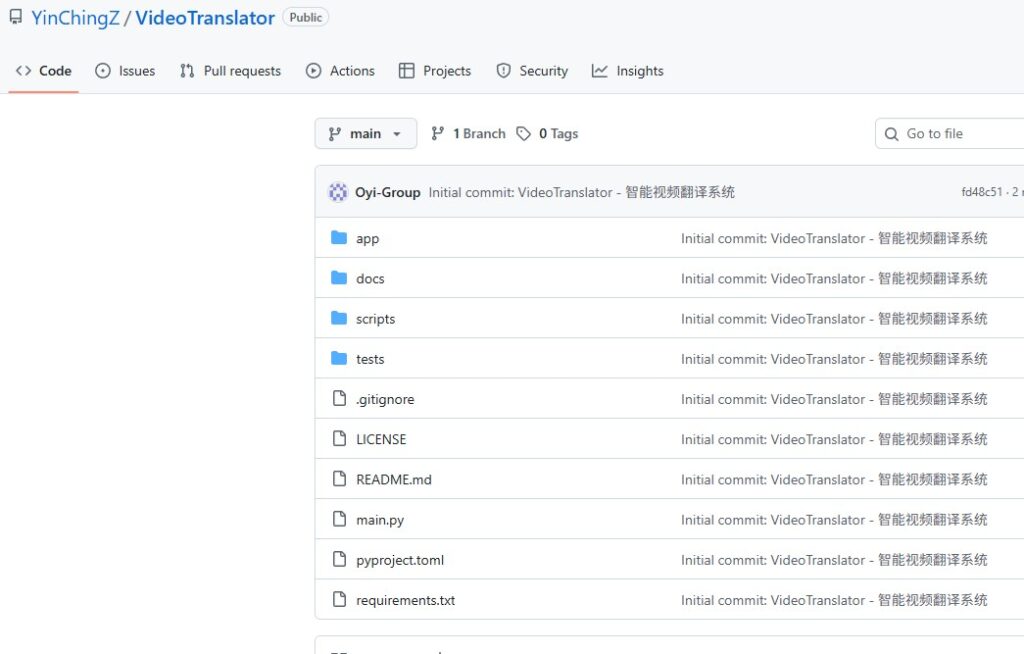Click the magnifier icon in Go to file
This screenshot has height=654, width=1024.
[892, 134]
